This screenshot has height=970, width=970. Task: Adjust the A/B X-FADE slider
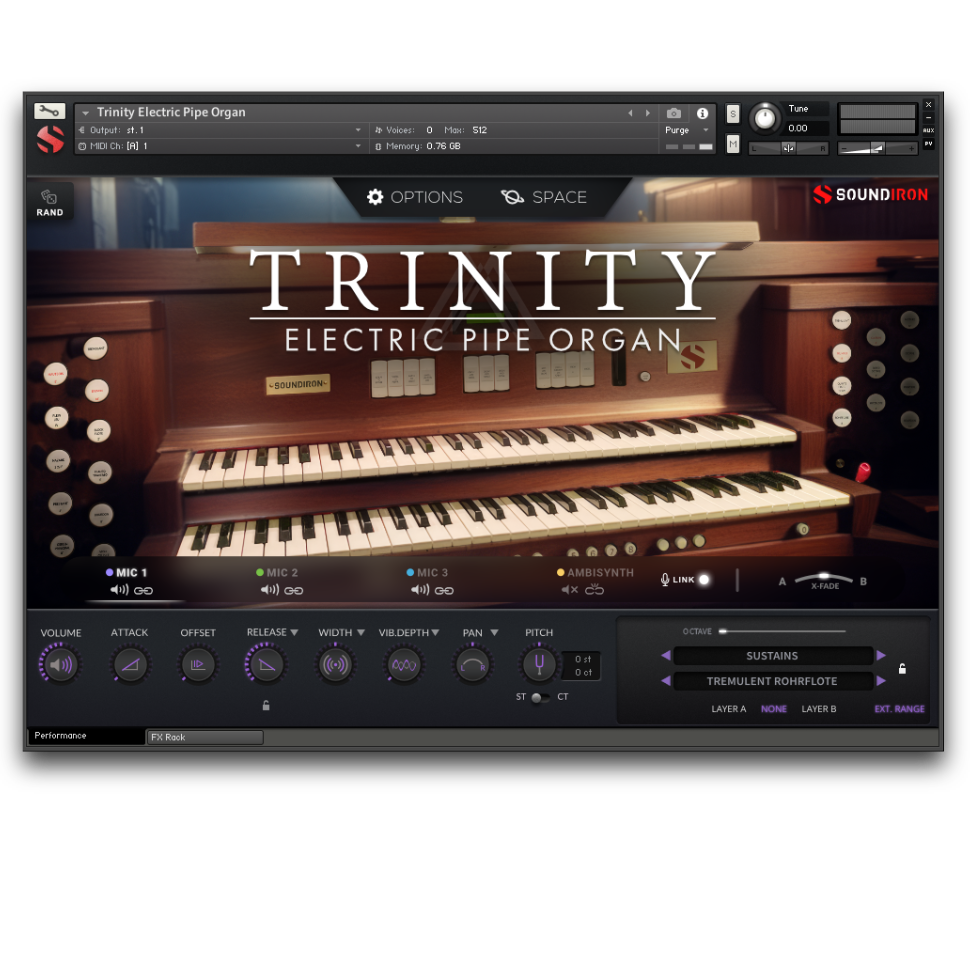[x=824, y=578]
